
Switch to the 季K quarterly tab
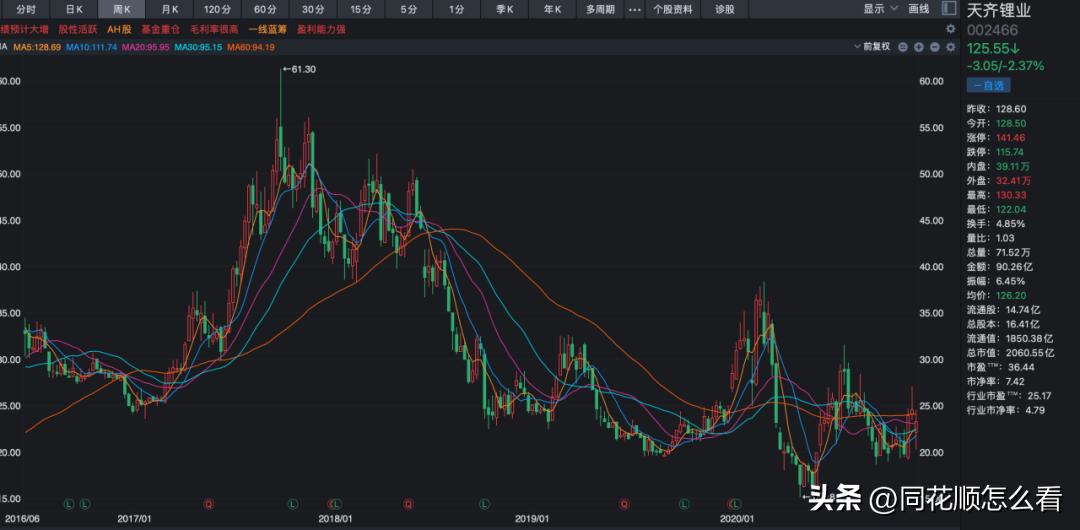click(505, 9)
